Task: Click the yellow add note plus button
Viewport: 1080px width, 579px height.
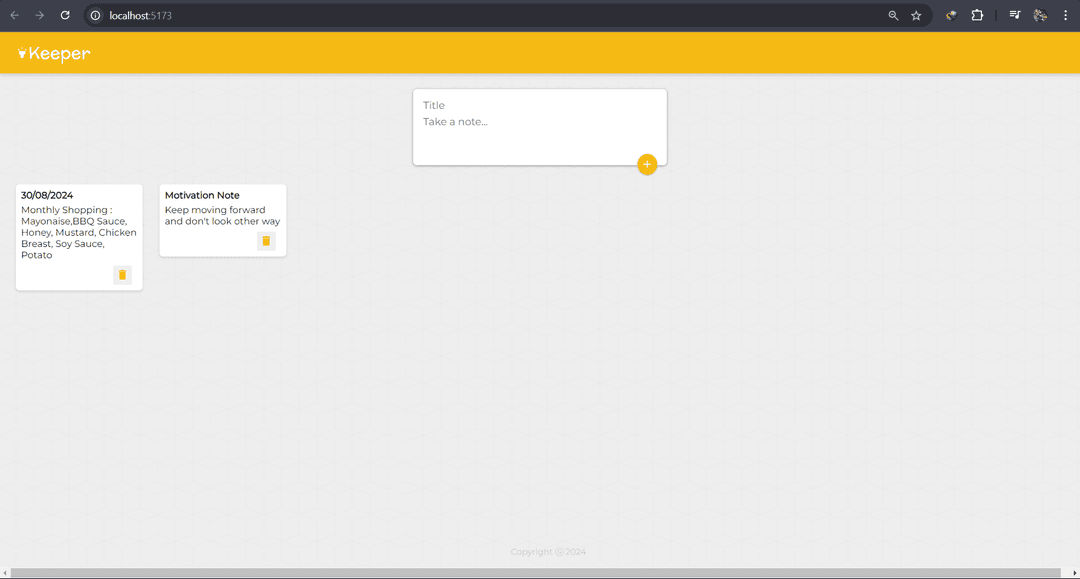Action: click(x=647, y=164)
